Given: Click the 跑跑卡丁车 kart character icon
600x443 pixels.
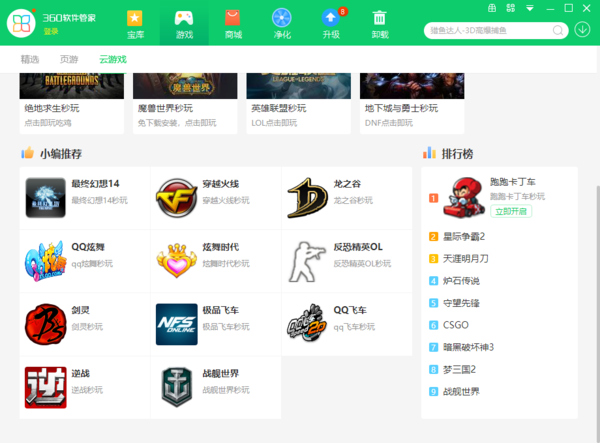Looking at the screenshot, I should 464,197.
